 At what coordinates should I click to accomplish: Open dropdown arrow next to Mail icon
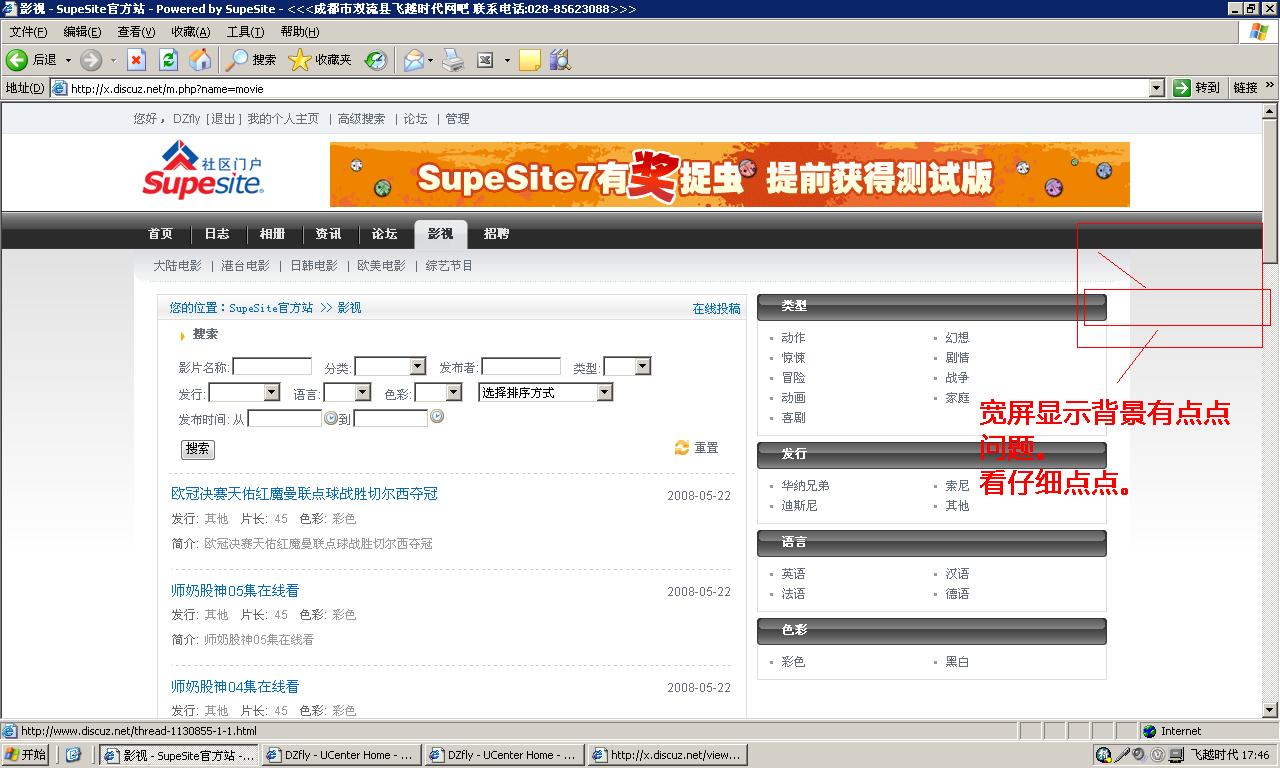[x=431, y=60]
